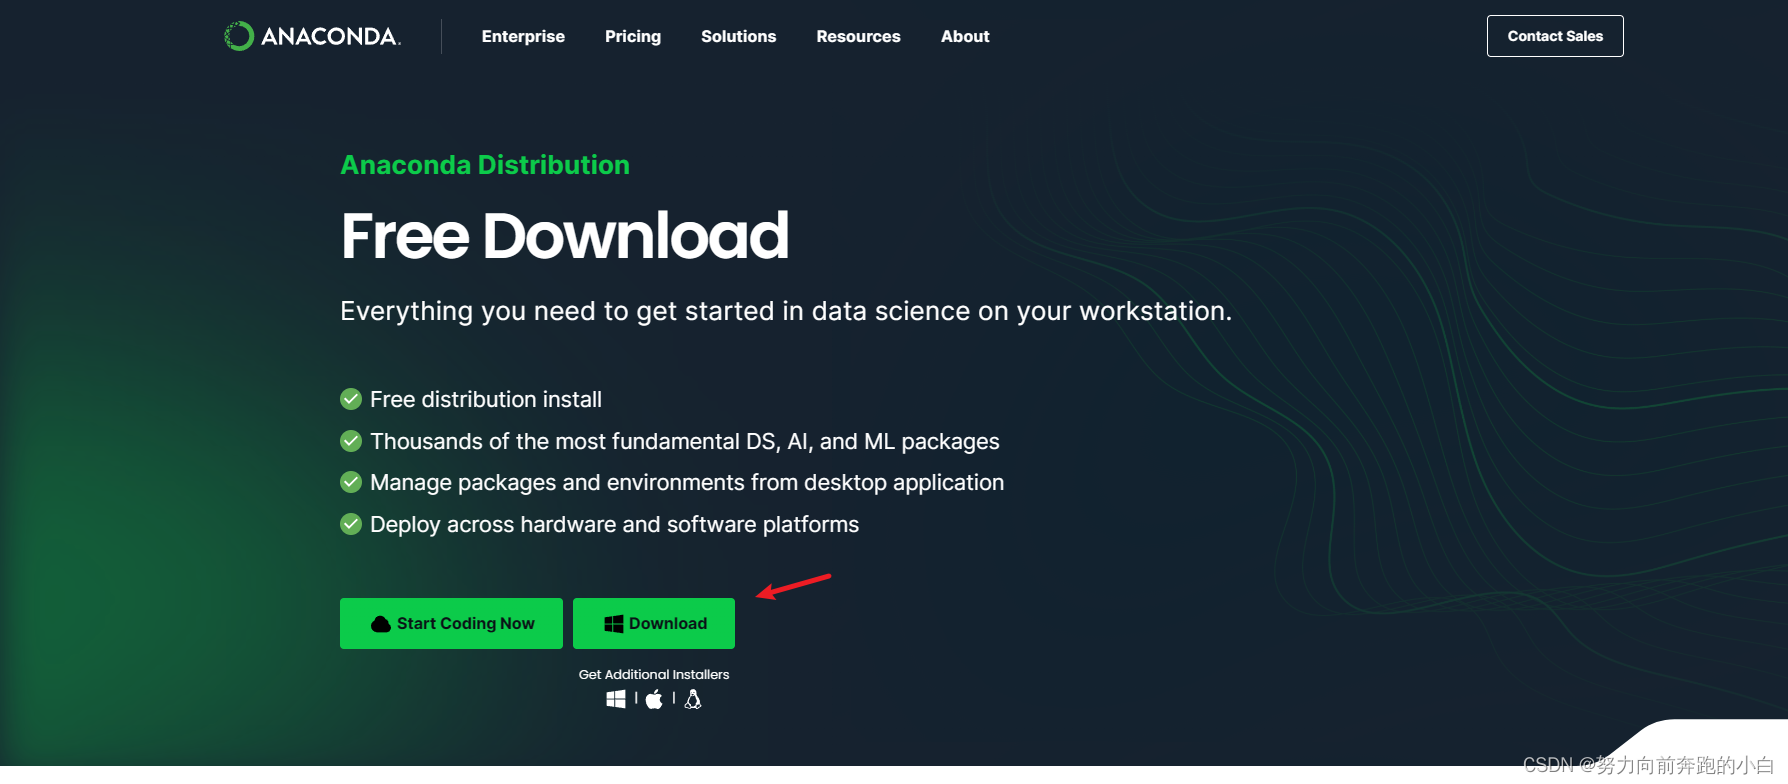Click the Linux penguin installer icon
Screen dimensions: 1788x784
point(693,699)
